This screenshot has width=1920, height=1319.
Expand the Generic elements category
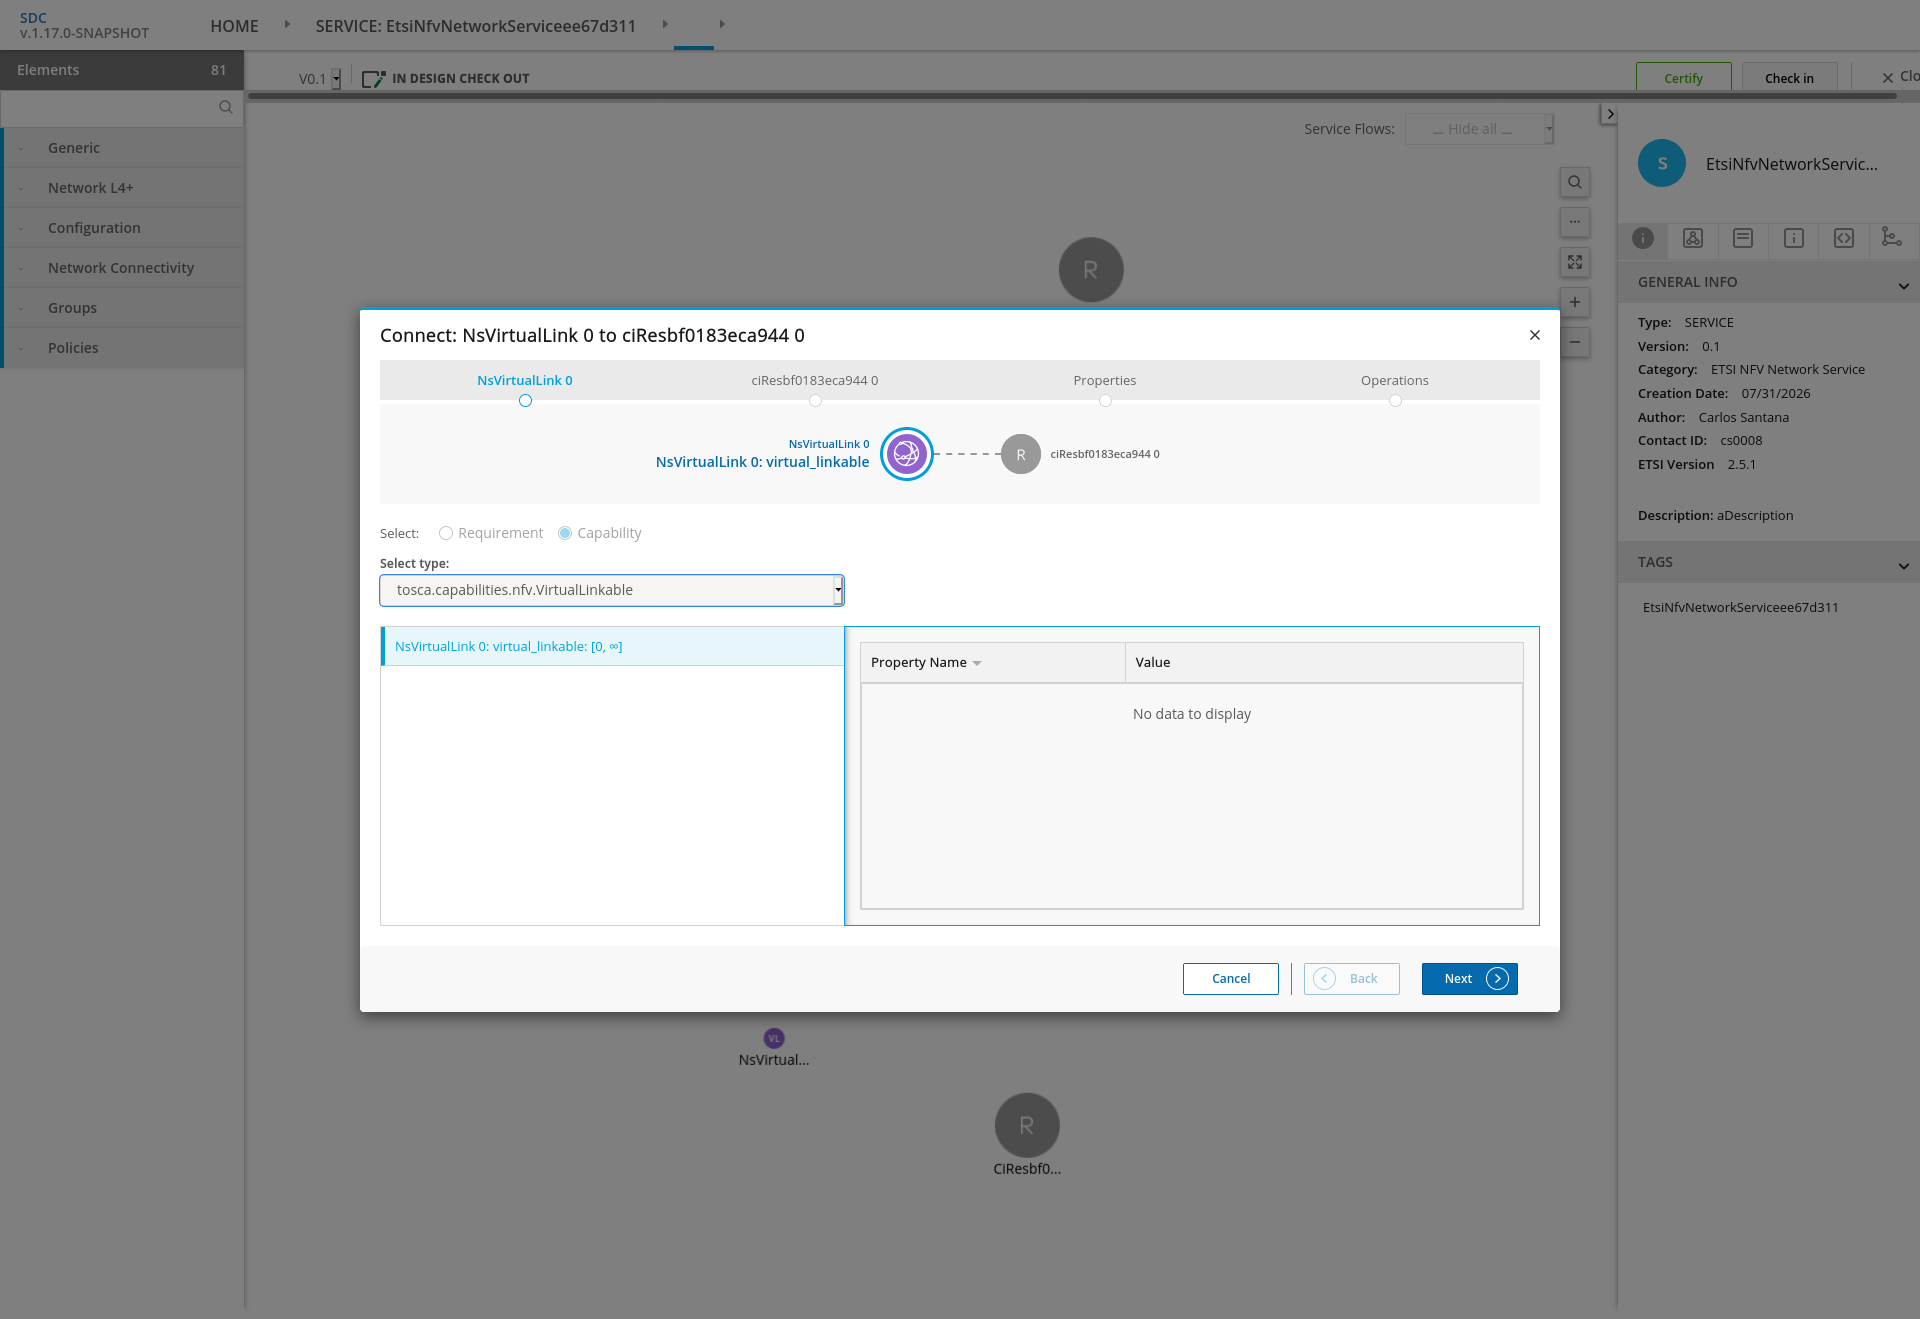[x=122, y=148]
